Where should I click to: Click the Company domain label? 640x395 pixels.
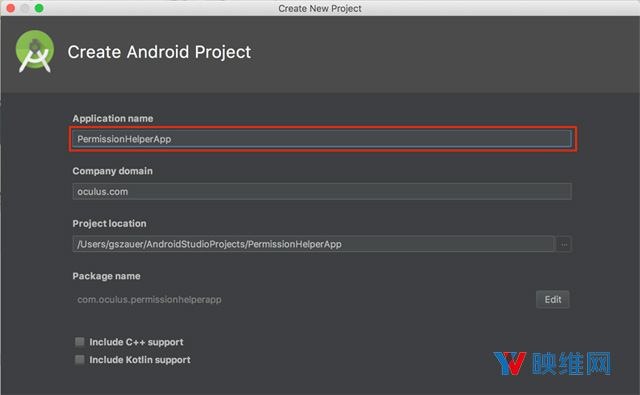[113, 171]
